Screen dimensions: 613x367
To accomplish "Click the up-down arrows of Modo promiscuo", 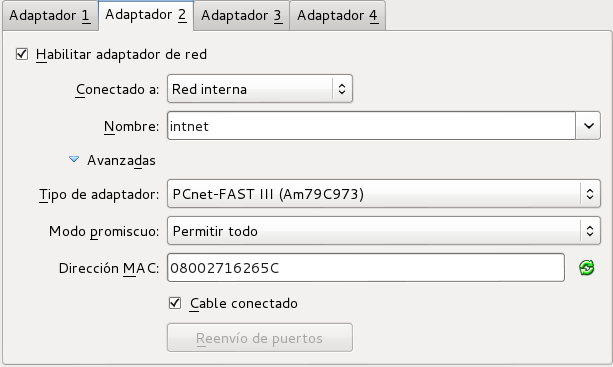I will 590,231.
